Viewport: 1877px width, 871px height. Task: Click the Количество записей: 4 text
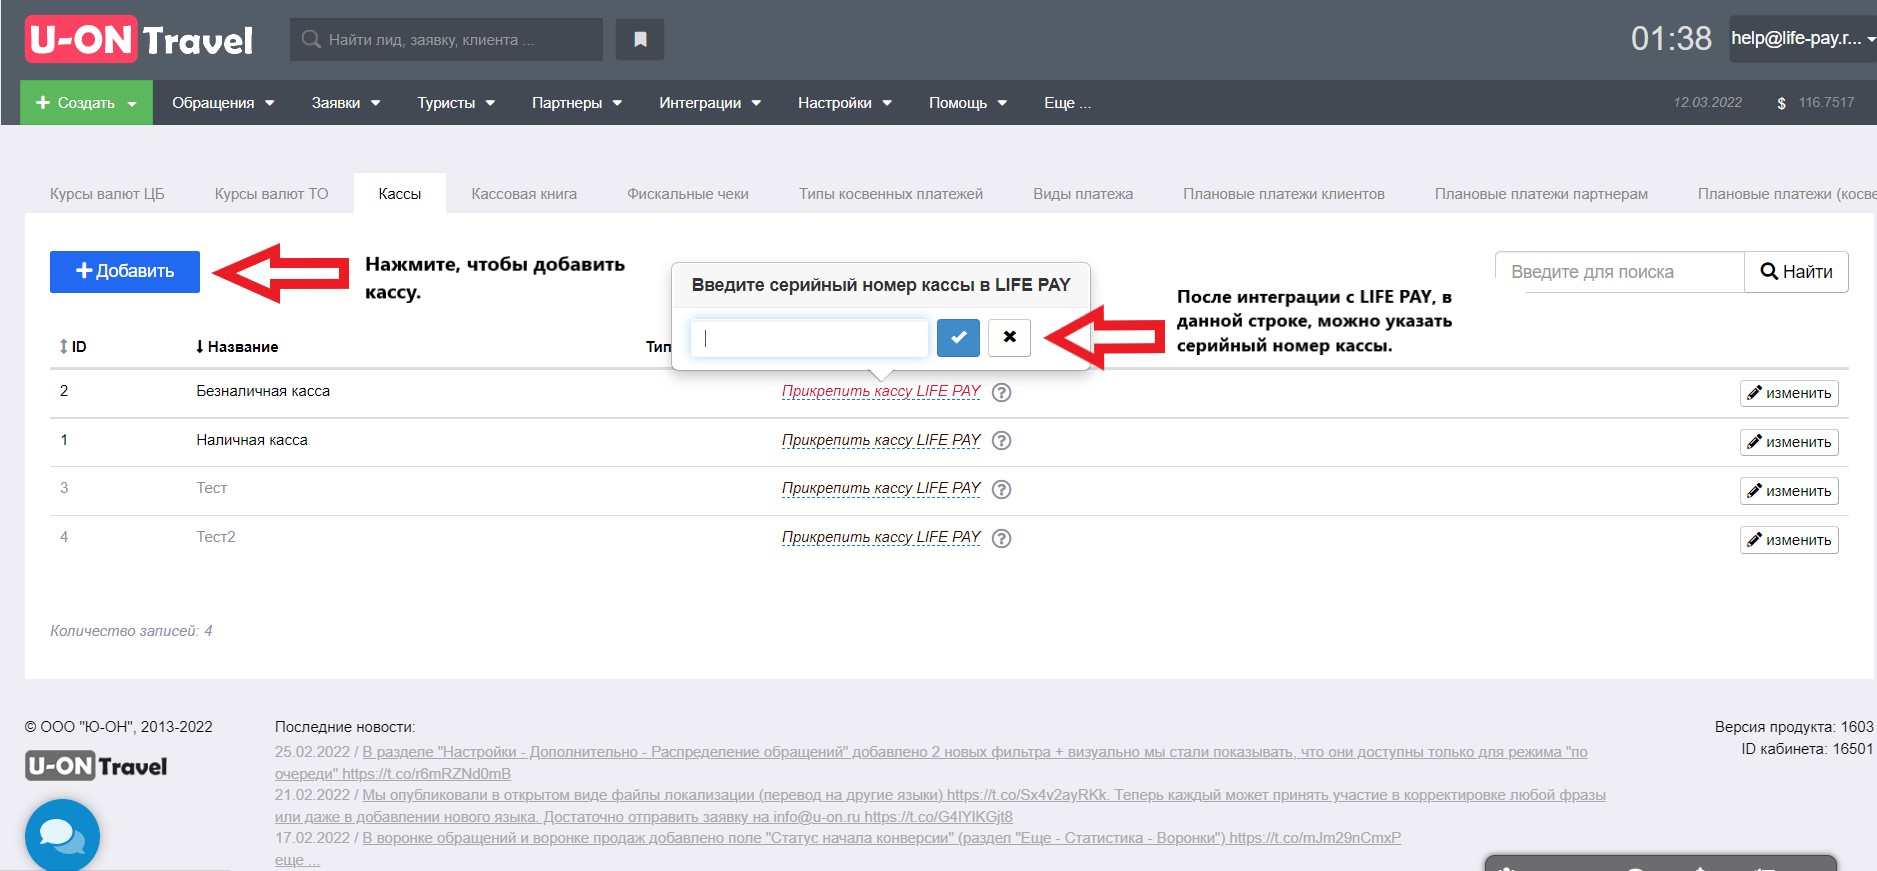tap(131, 631)
